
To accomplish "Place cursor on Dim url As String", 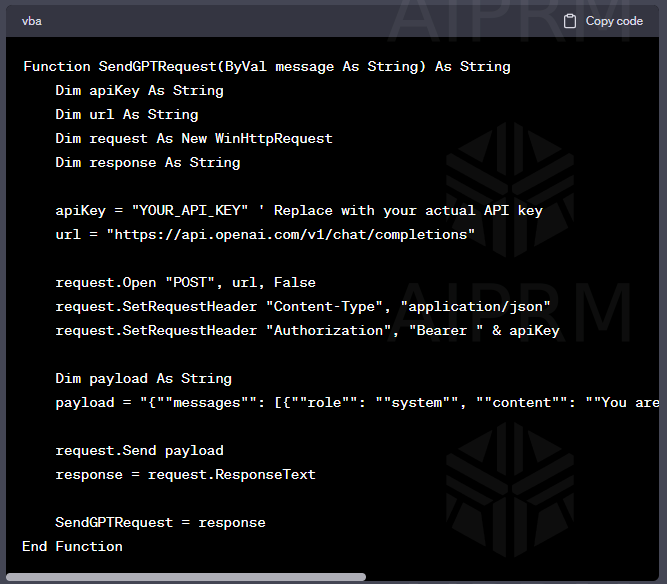I will 126,115.
